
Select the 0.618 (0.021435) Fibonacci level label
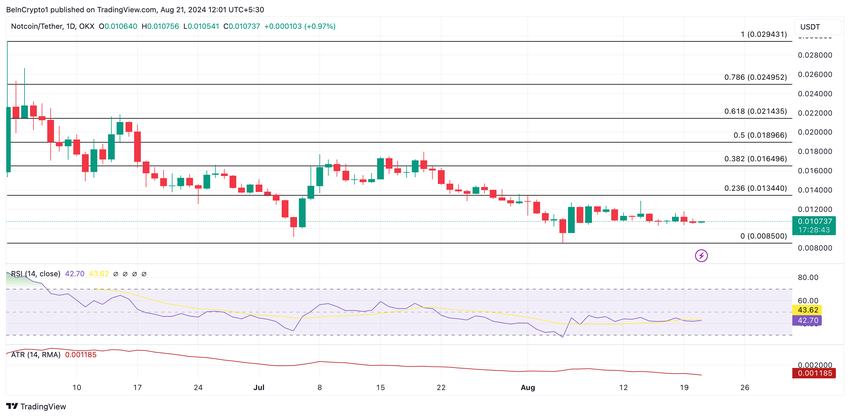(755, 111)
